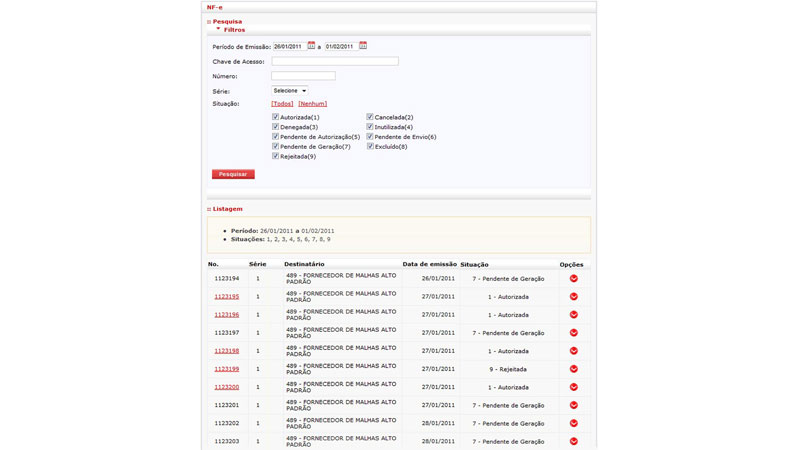Open options icon for invoice 1123199

point(573,369)
